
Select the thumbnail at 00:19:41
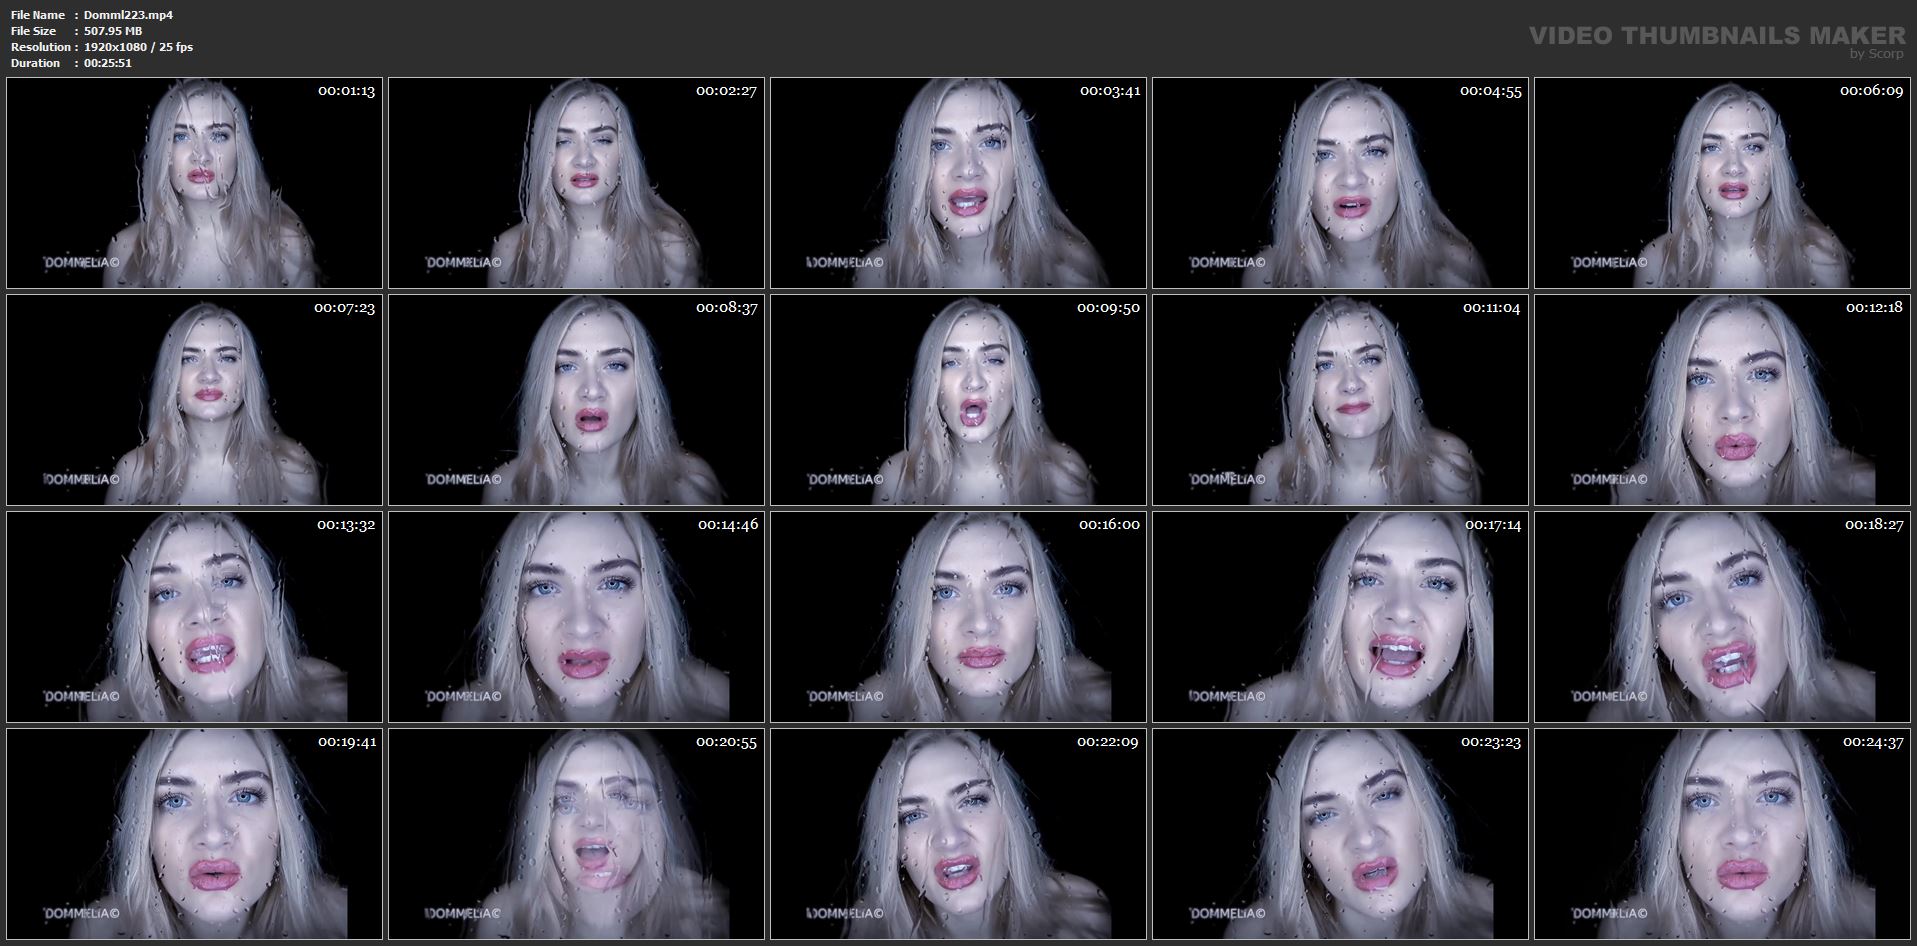point(194,834)
